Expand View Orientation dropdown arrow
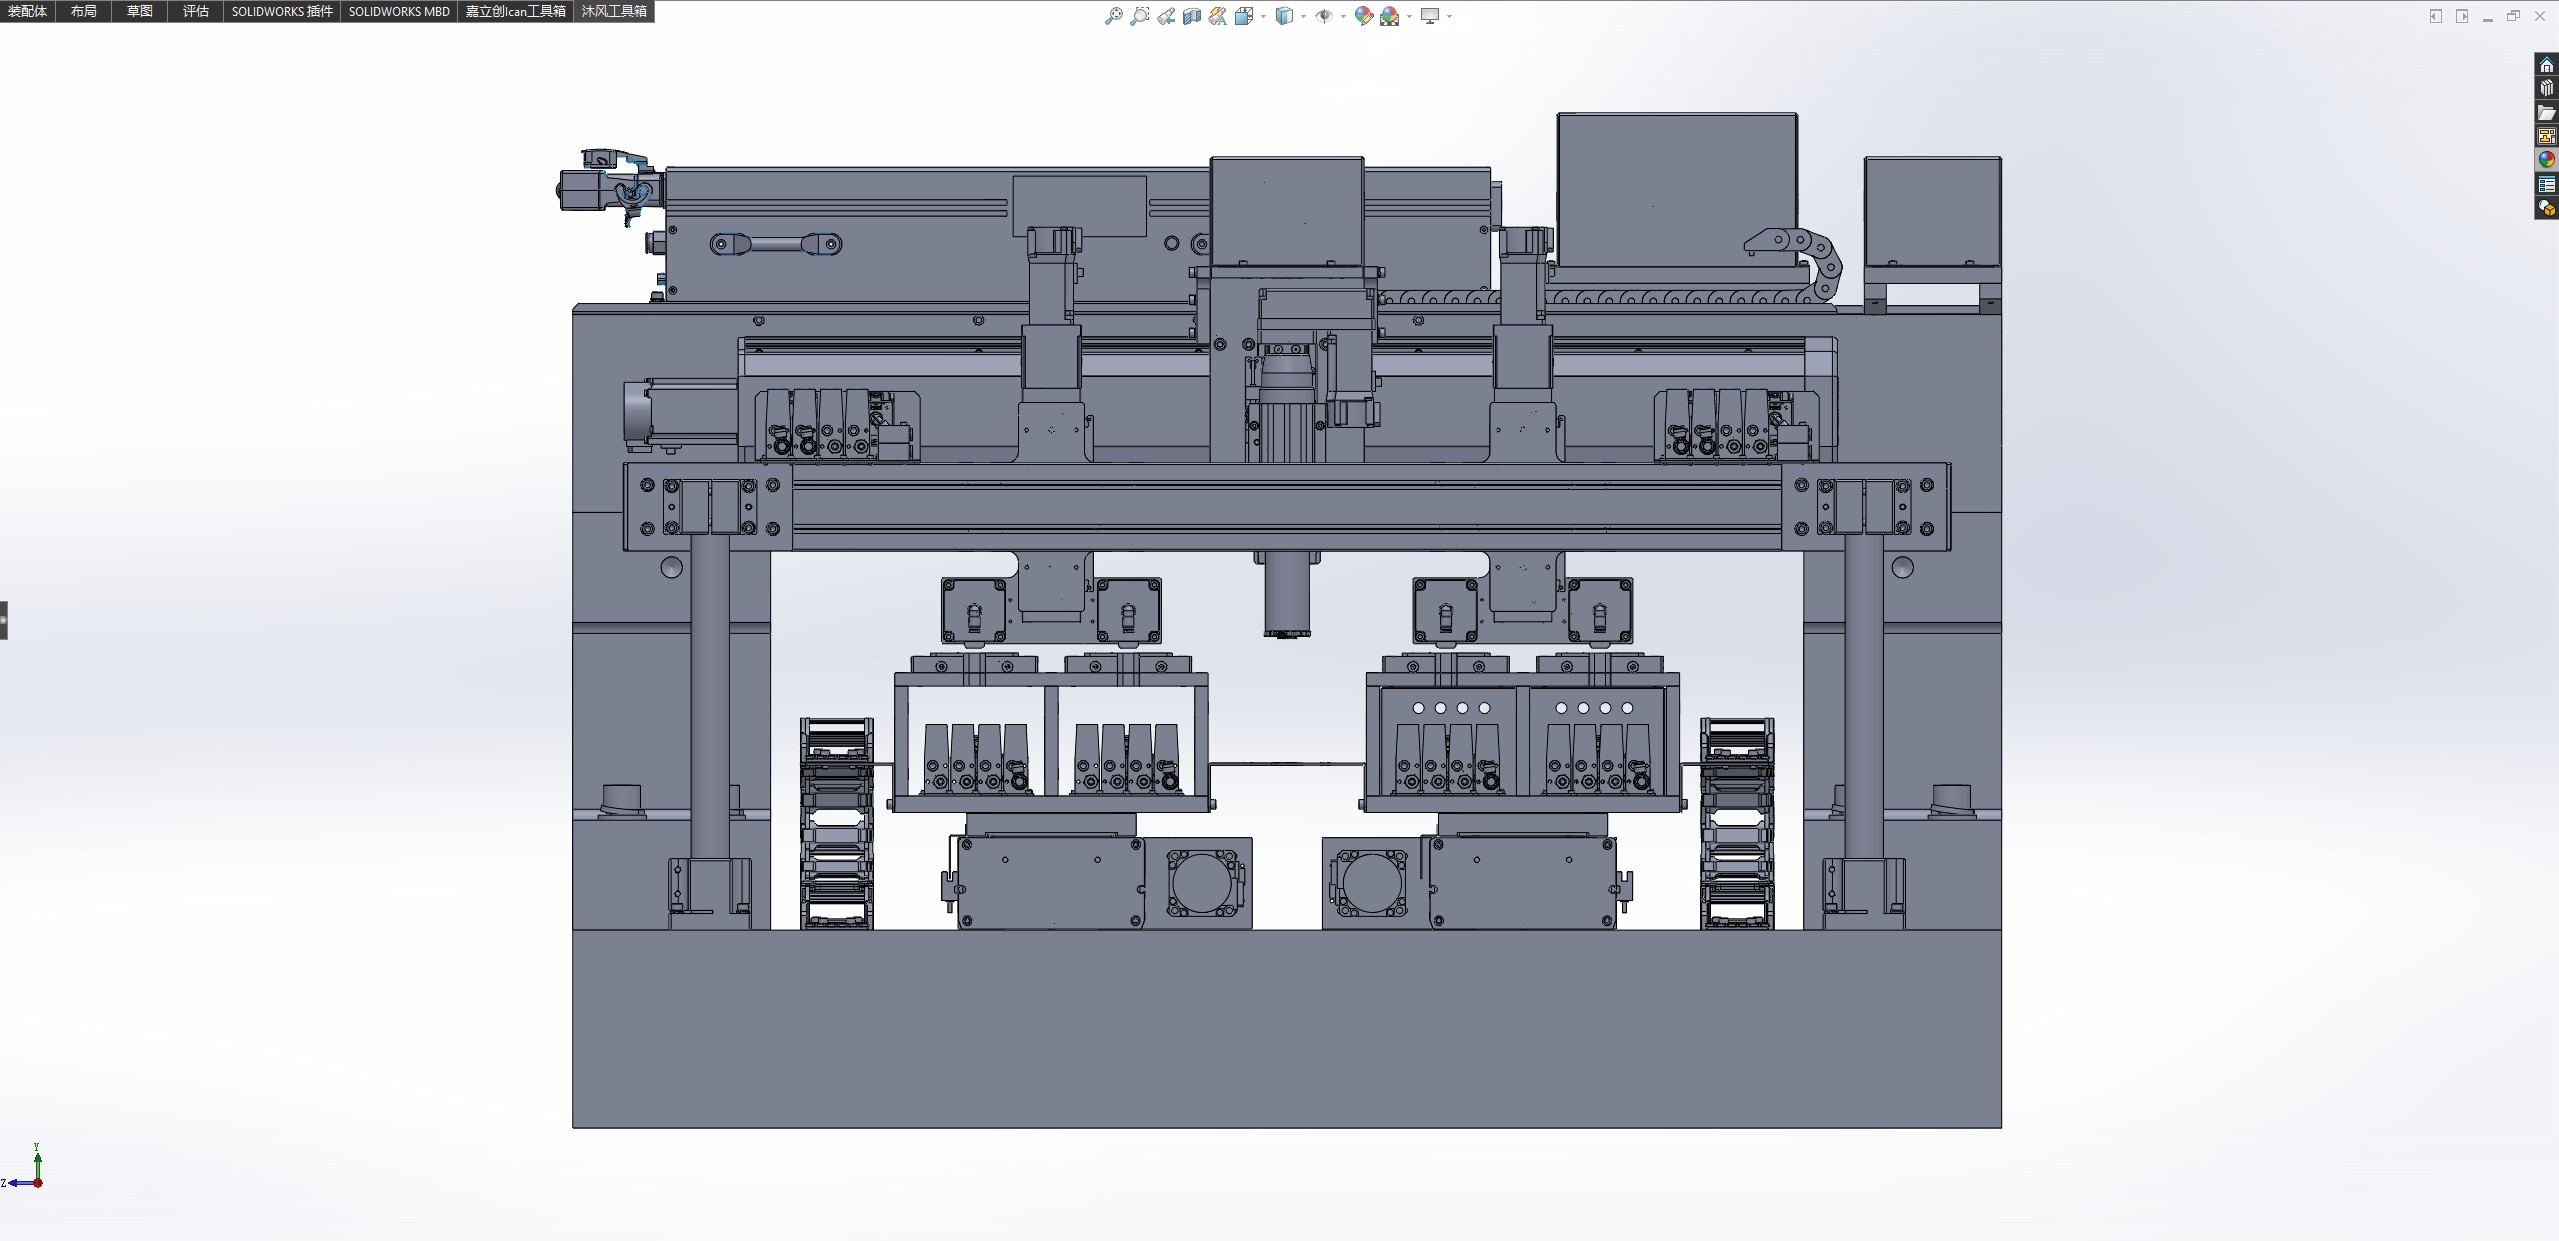This screenshot has height=1241, width=2559. [x=1263, y=16]
